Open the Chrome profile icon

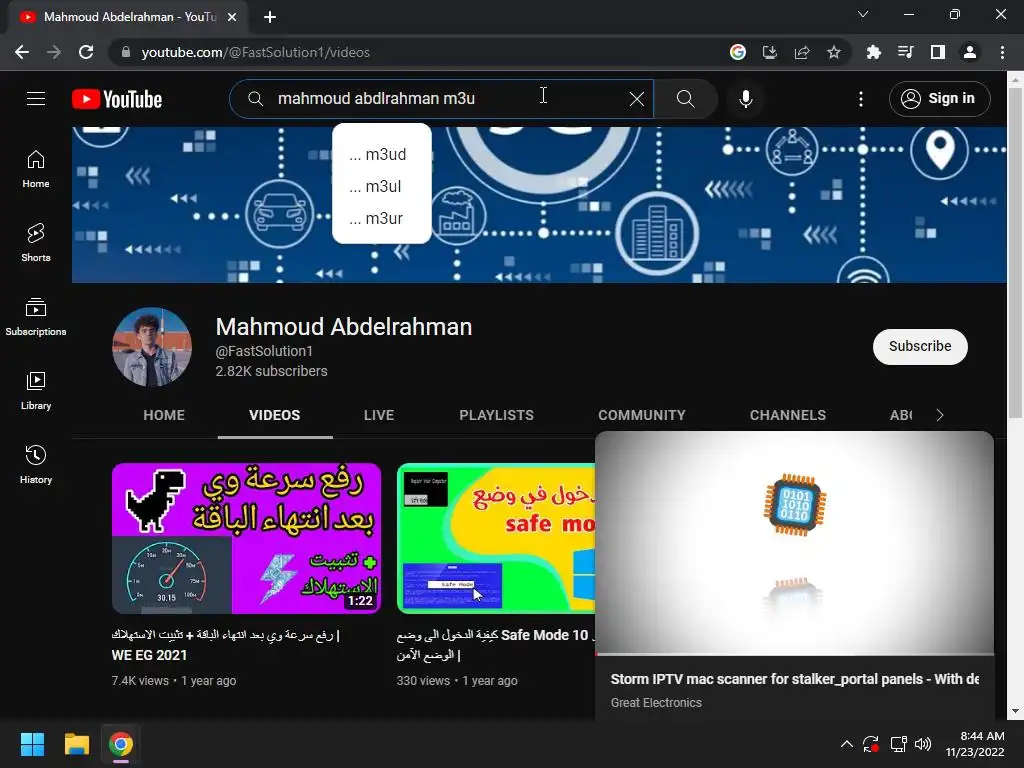click(970, 52)
